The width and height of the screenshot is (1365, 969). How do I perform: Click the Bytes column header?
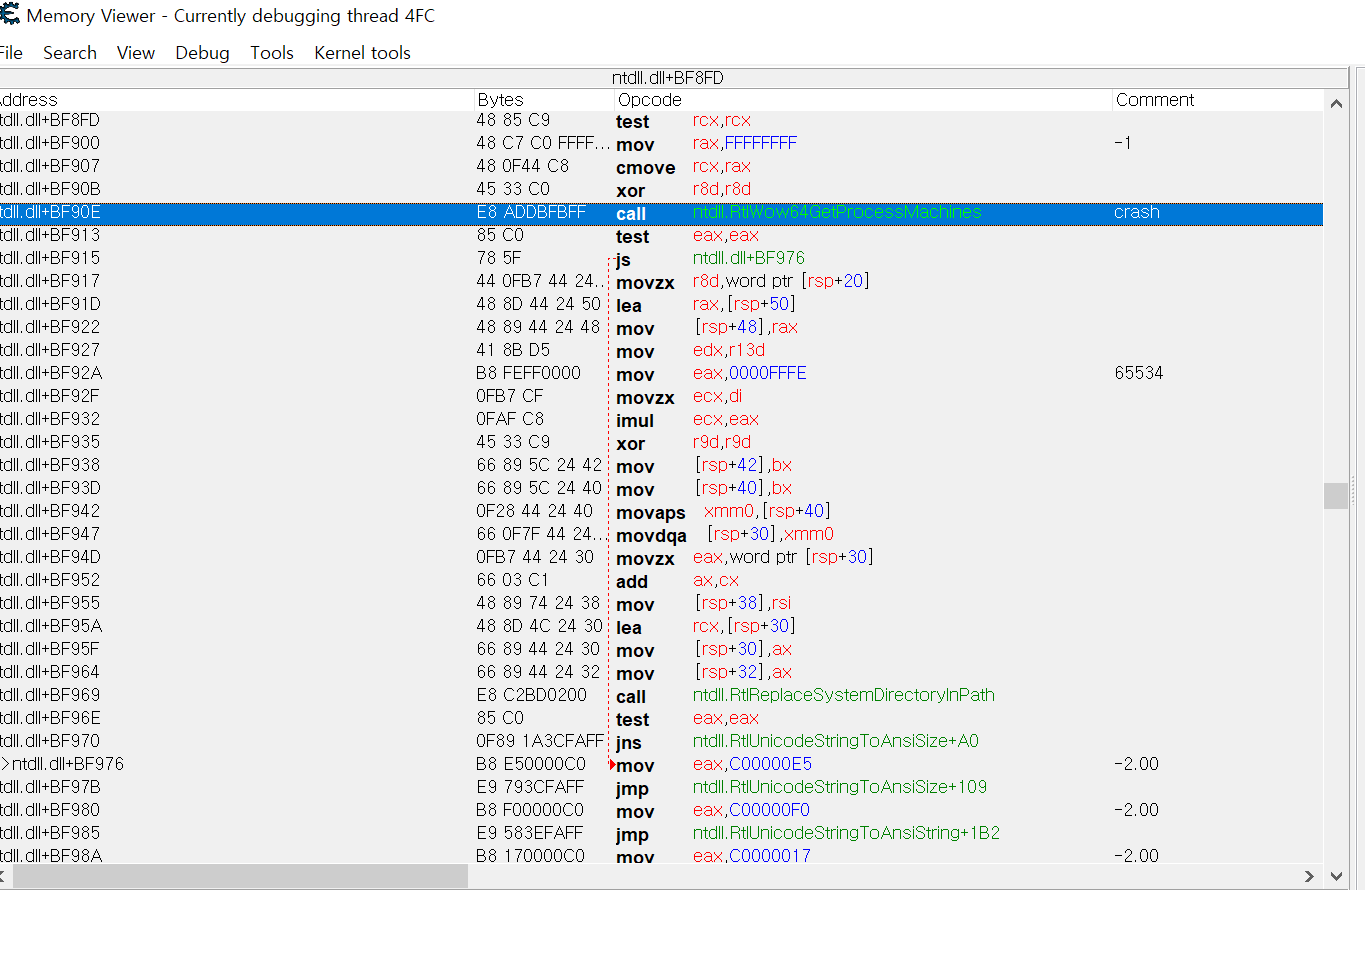(x=500, y=99)
